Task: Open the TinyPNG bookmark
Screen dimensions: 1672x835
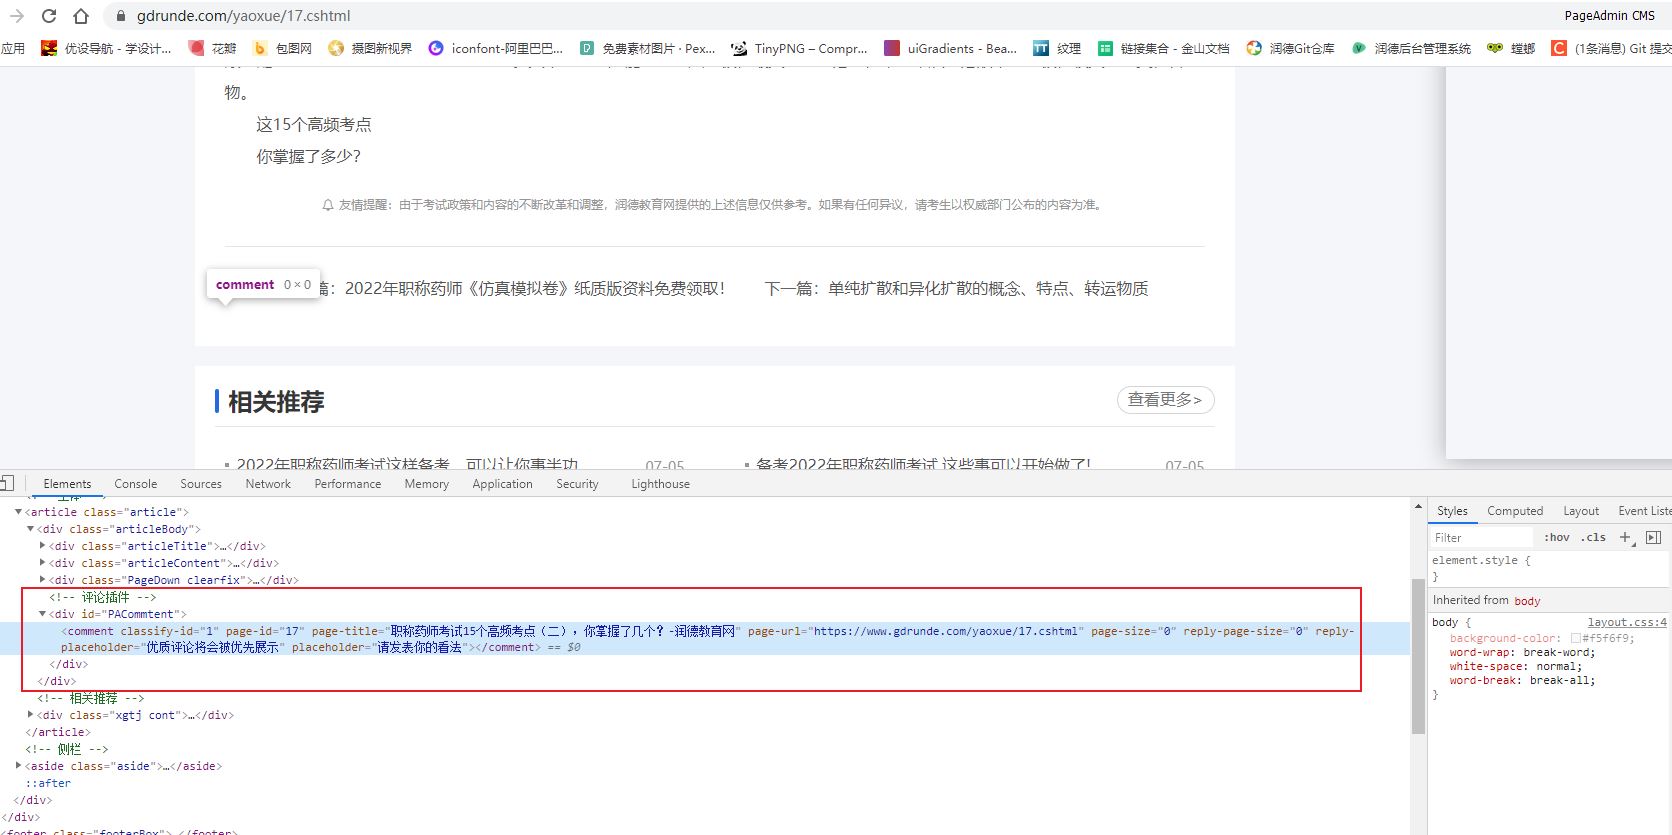Action: coord(799,48)
